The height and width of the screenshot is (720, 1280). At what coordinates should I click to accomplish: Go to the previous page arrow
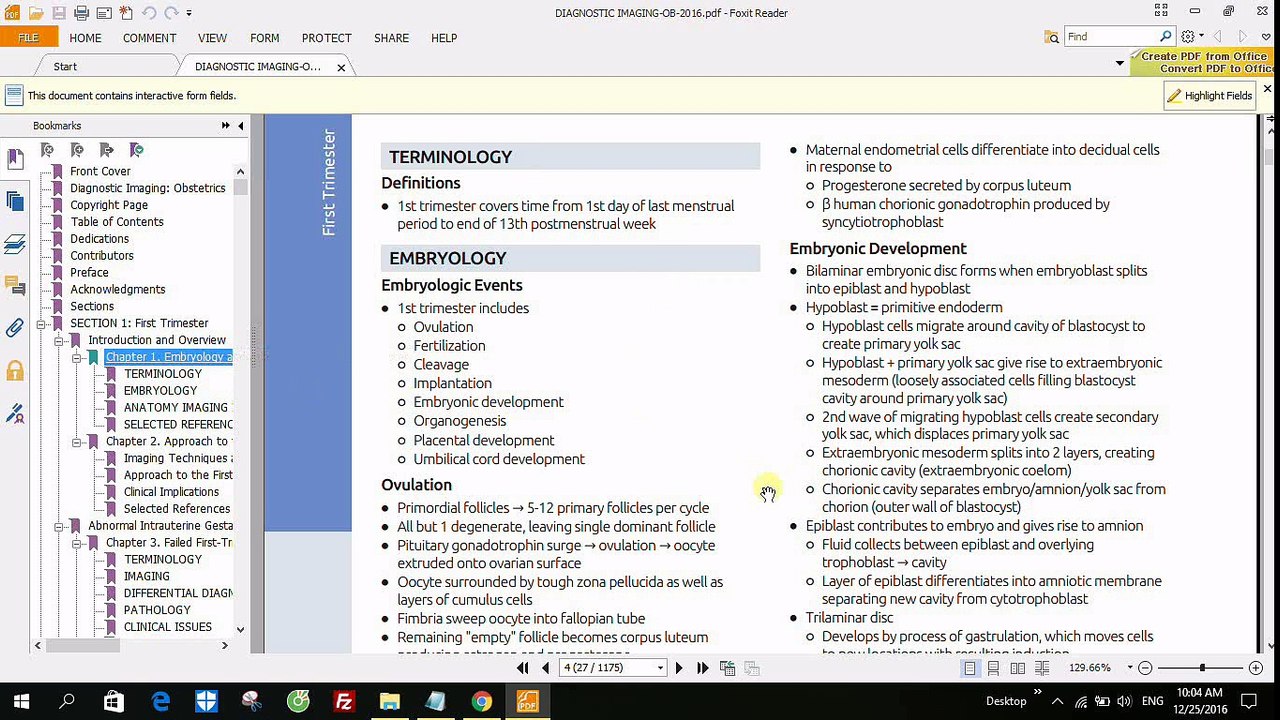tap(545, 668)
